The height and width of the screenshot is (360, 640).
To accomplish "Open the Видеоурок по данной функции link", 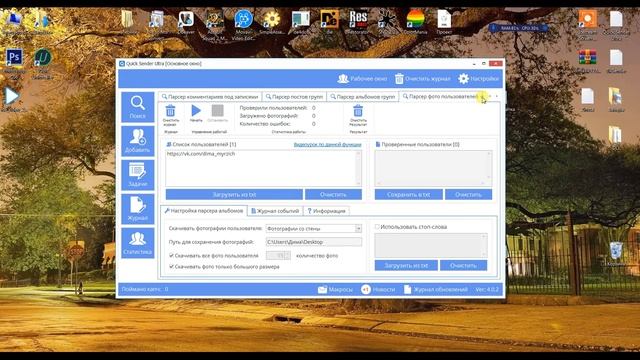I will (x=327, y=144).
